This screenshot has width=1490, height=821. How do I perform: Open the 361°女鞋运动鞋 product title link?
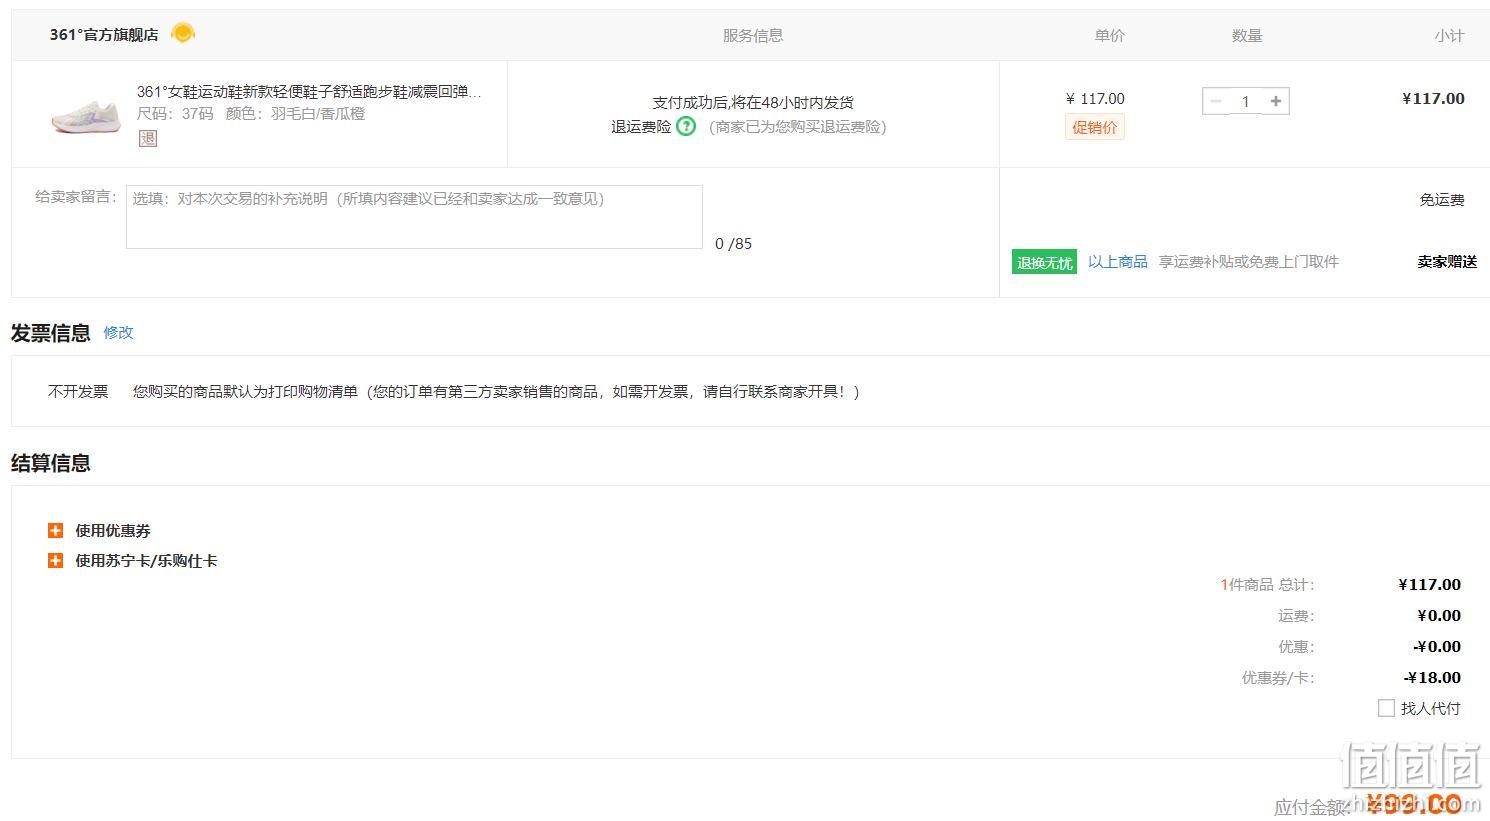pyautogui.click(x=309, y=92)
